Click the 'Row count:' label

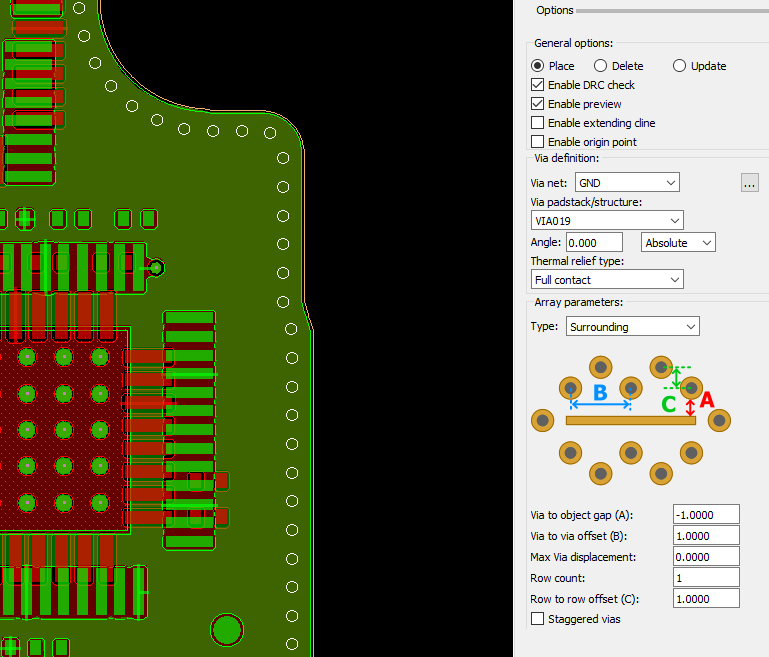tap(558, 578)
